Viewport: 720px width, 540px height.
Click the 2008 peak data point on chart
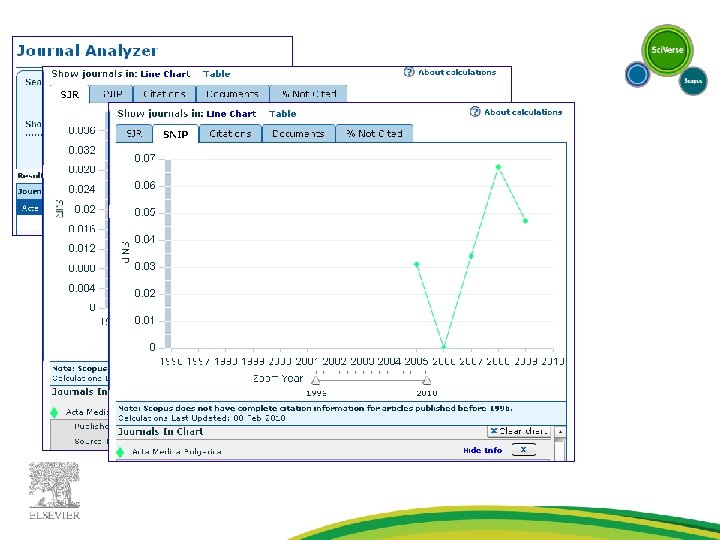[x=498, y=167]
